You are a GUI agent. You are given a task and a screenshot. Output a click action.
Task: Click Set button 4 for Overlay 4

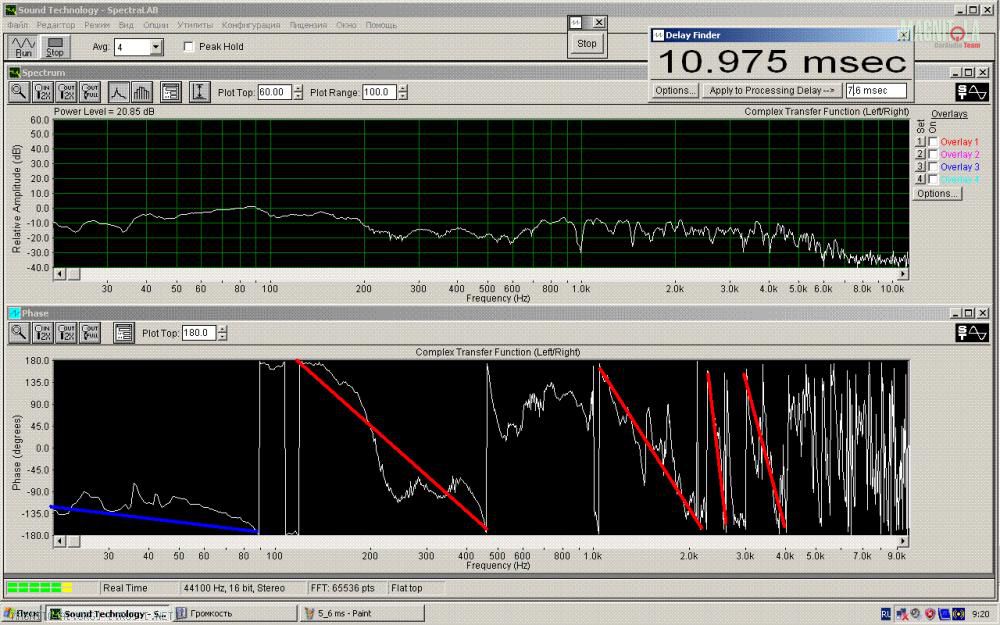pyautogui.click(x=920, y=179)
